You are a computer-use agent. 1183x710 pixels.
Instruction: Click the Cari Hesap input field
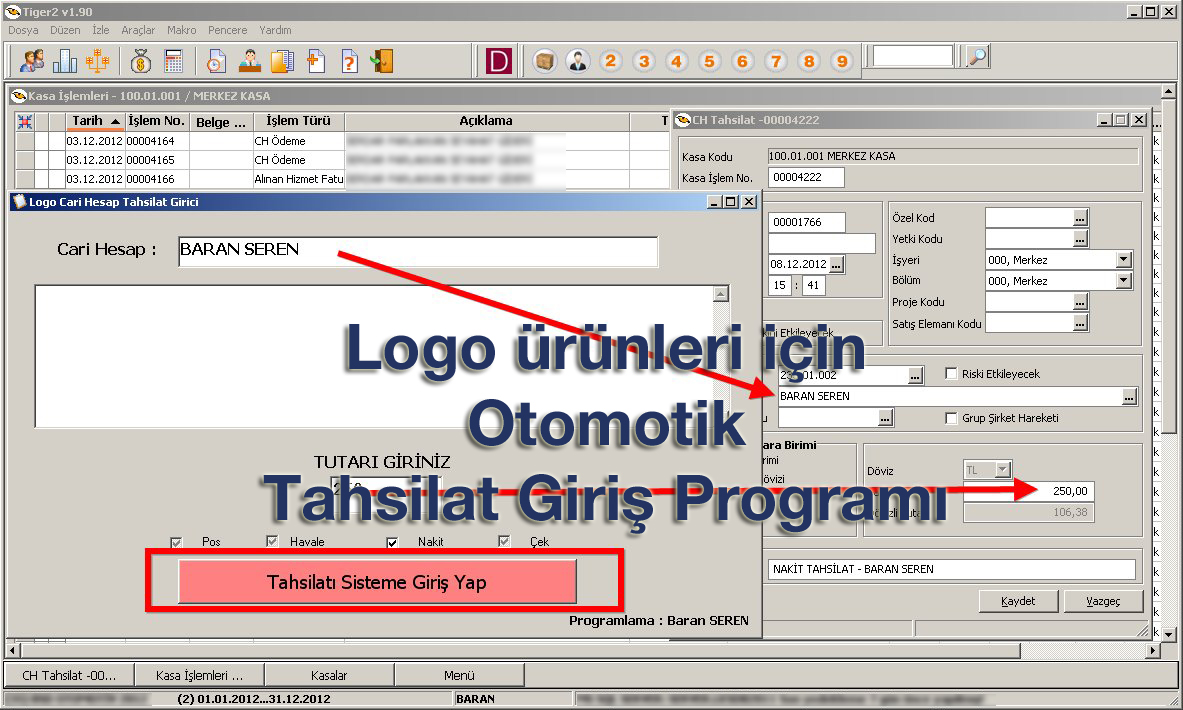click(x=418, y=250)
